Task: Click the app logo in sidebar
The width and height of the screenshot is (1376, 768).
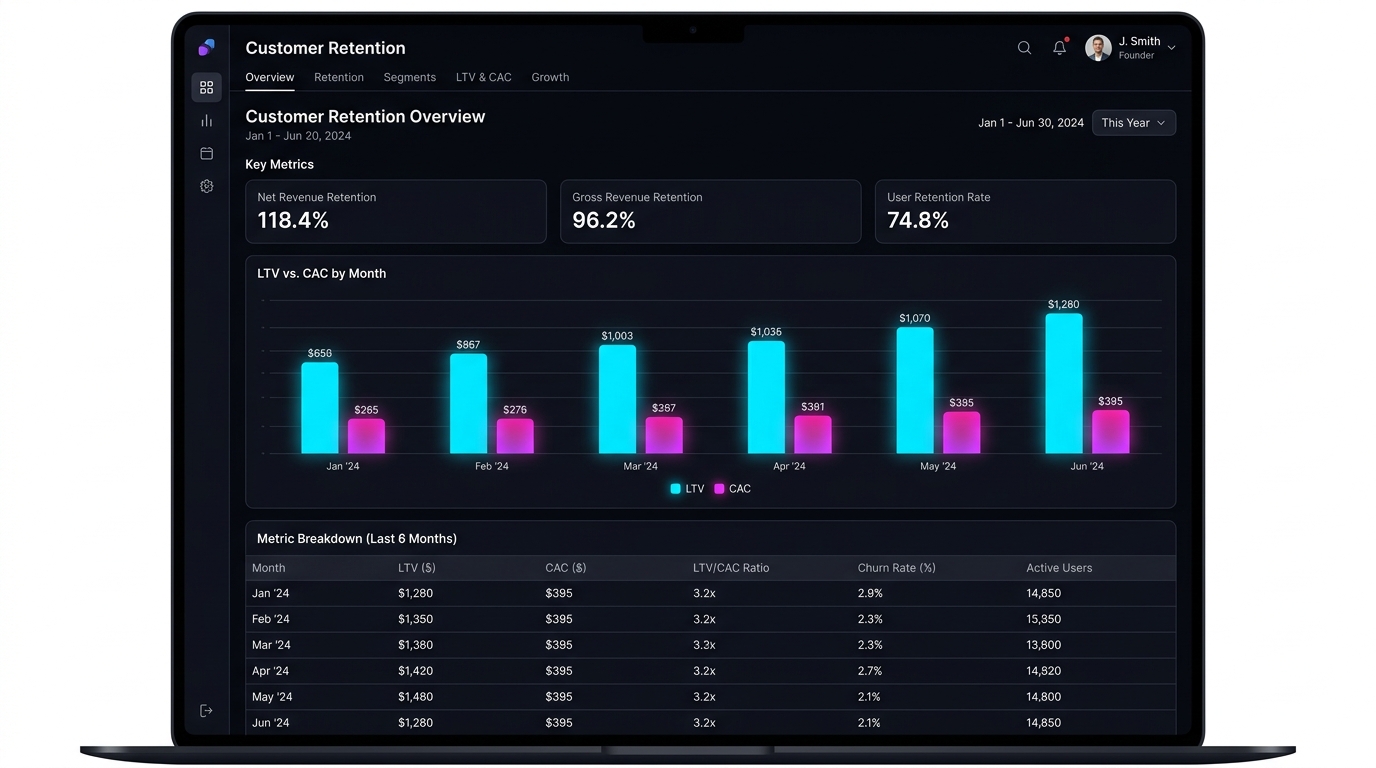Action: [206, 47]
